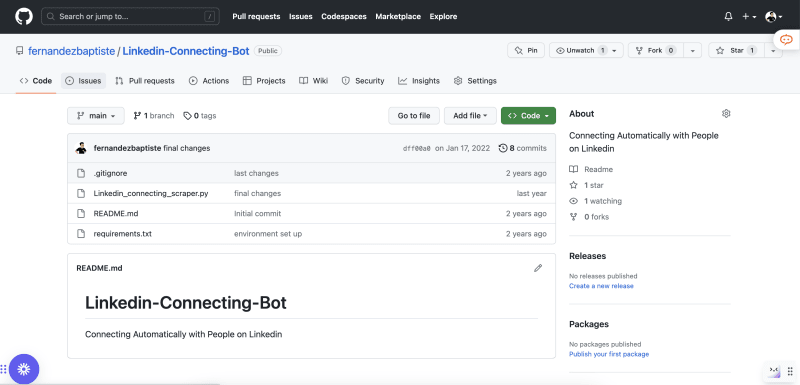Image resolution: width=800 pixels, height=385 pixels.
Task: Click Publish your first package
Action: click(609, 354)
